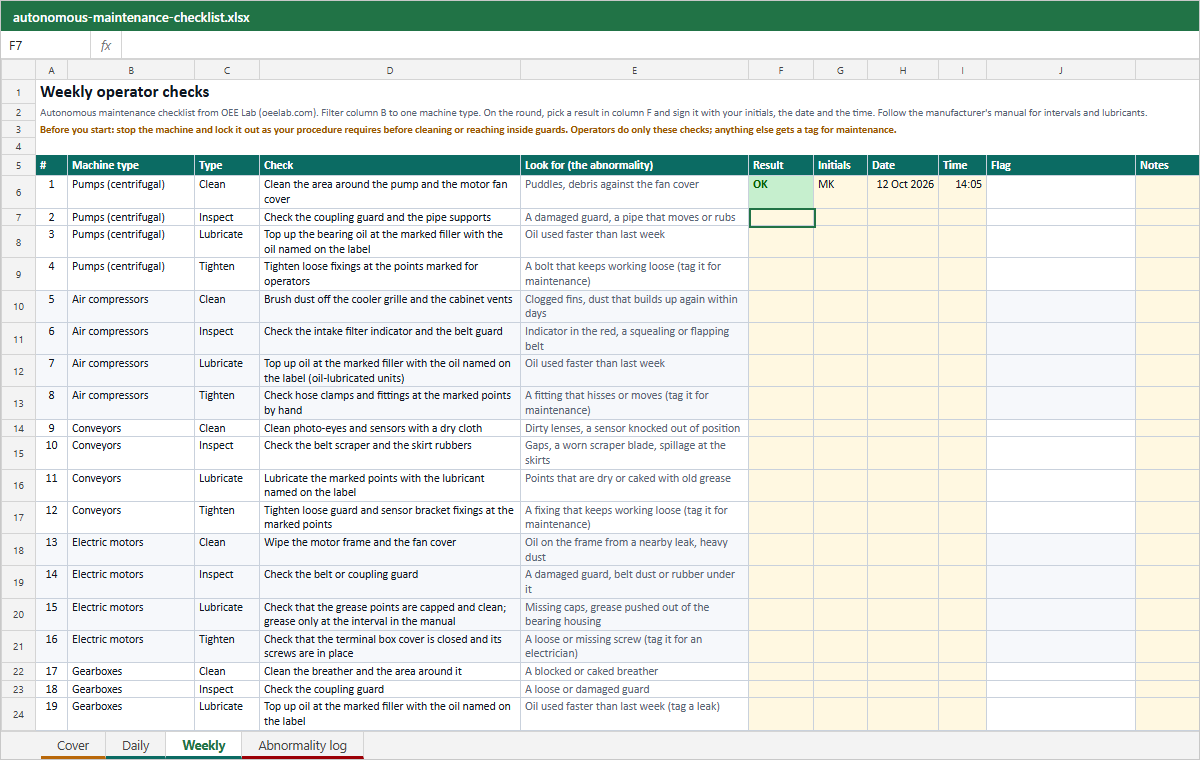Select row 6 header
The image size is (1200, 760).
[18, 192]
